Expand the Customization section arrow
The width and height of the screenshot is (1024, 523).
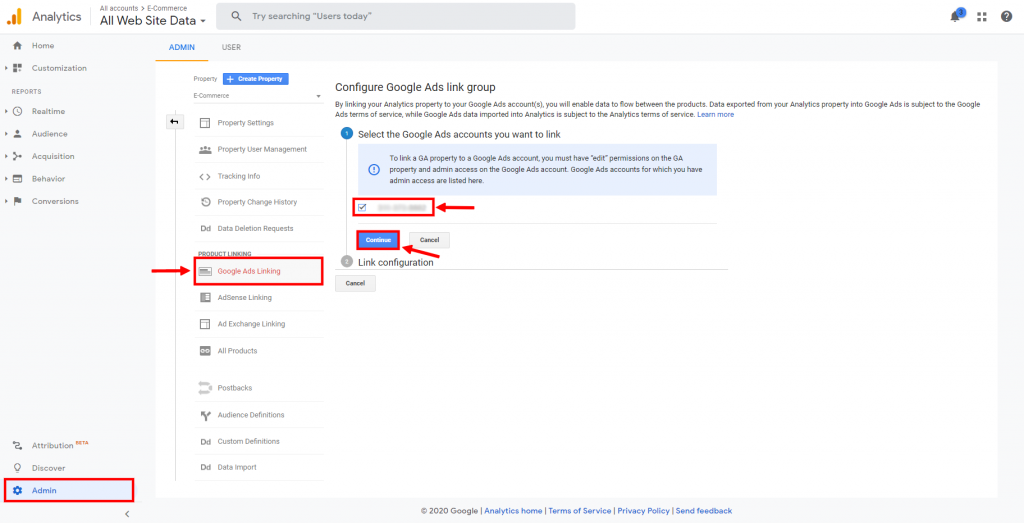(x=7, y=68)
